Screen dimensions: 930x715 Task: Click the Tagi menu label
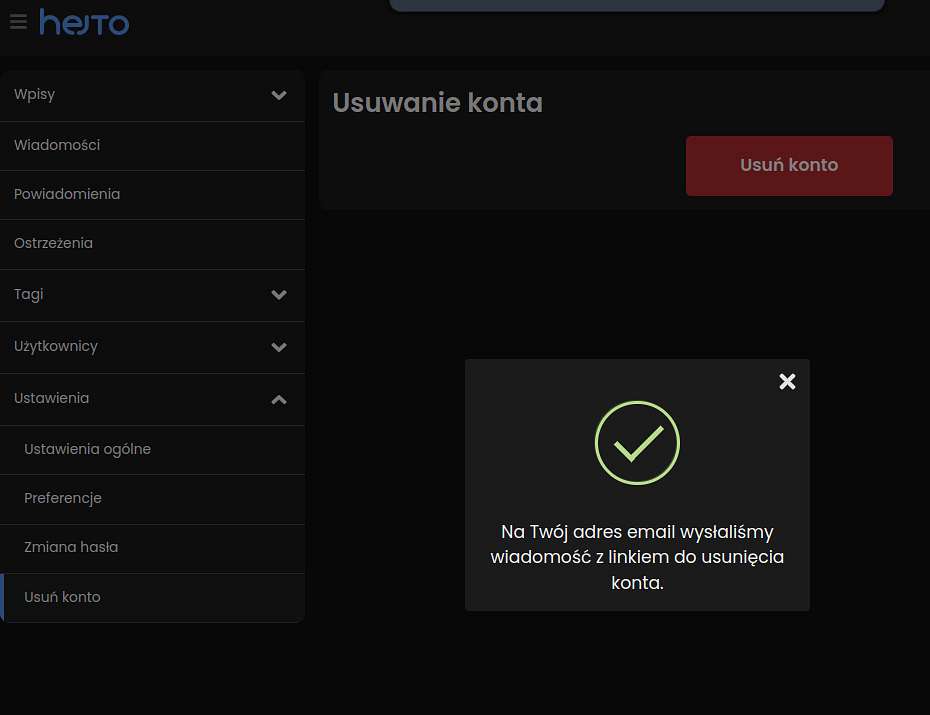click(28, 295)
